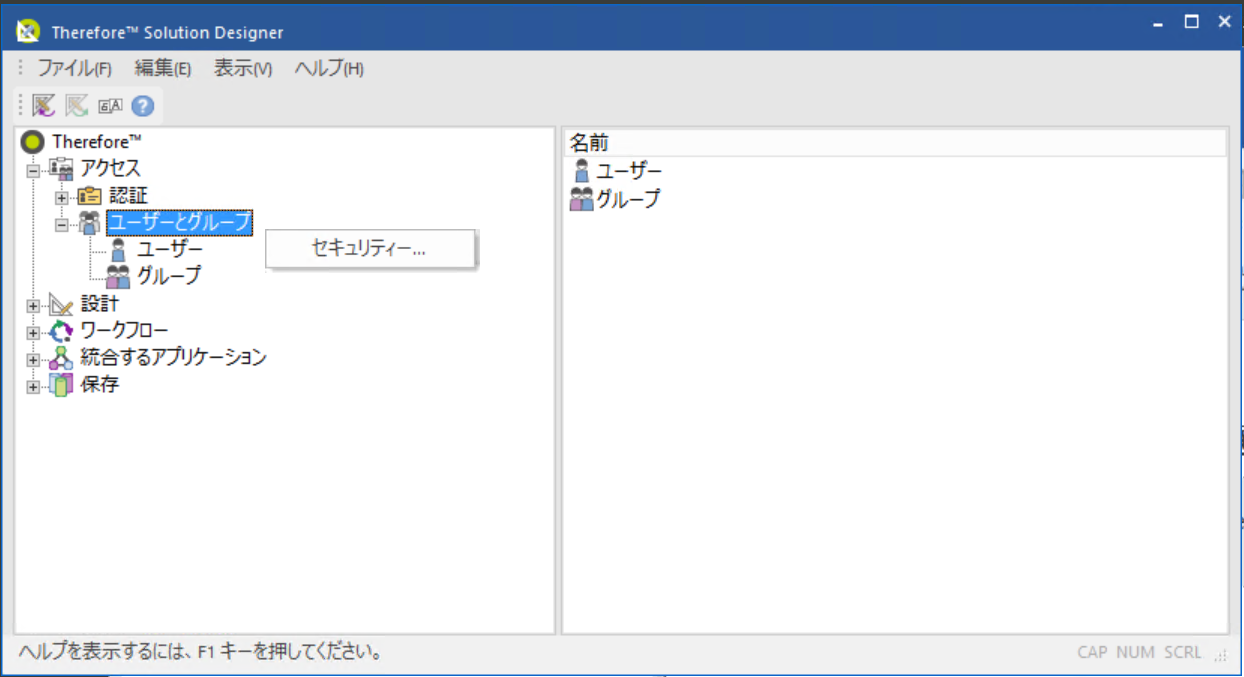Click the 認証 badge icon in tree

90,196
